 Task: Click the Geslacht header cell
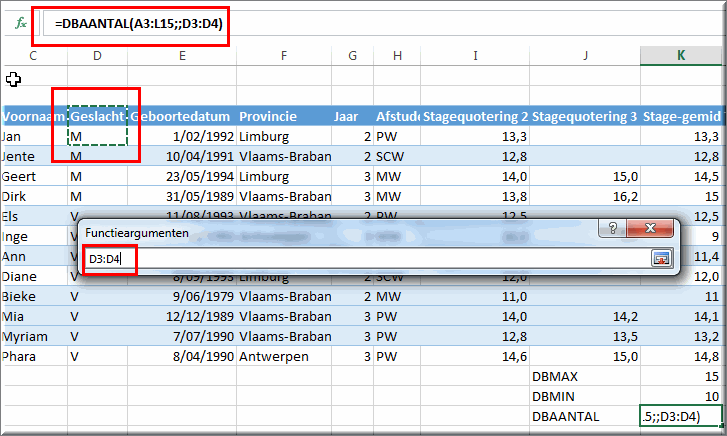point(97,117)
